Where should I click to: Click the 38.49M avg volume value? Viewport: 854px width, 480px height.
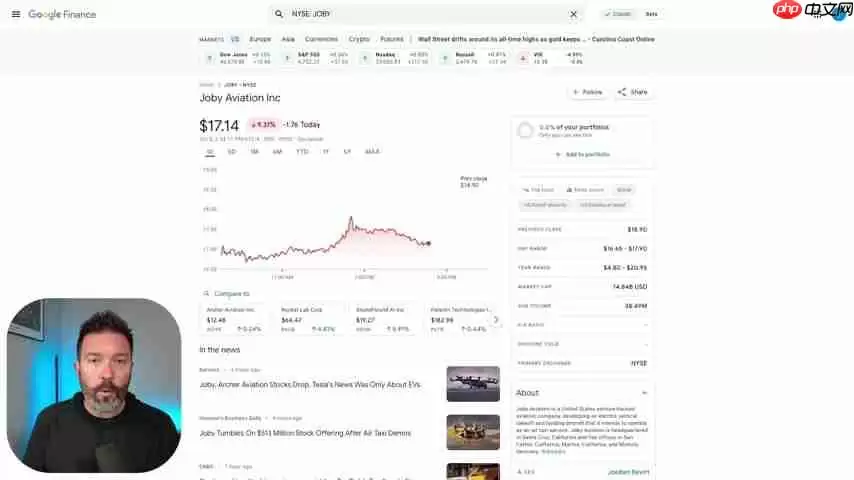coord(636,306)
